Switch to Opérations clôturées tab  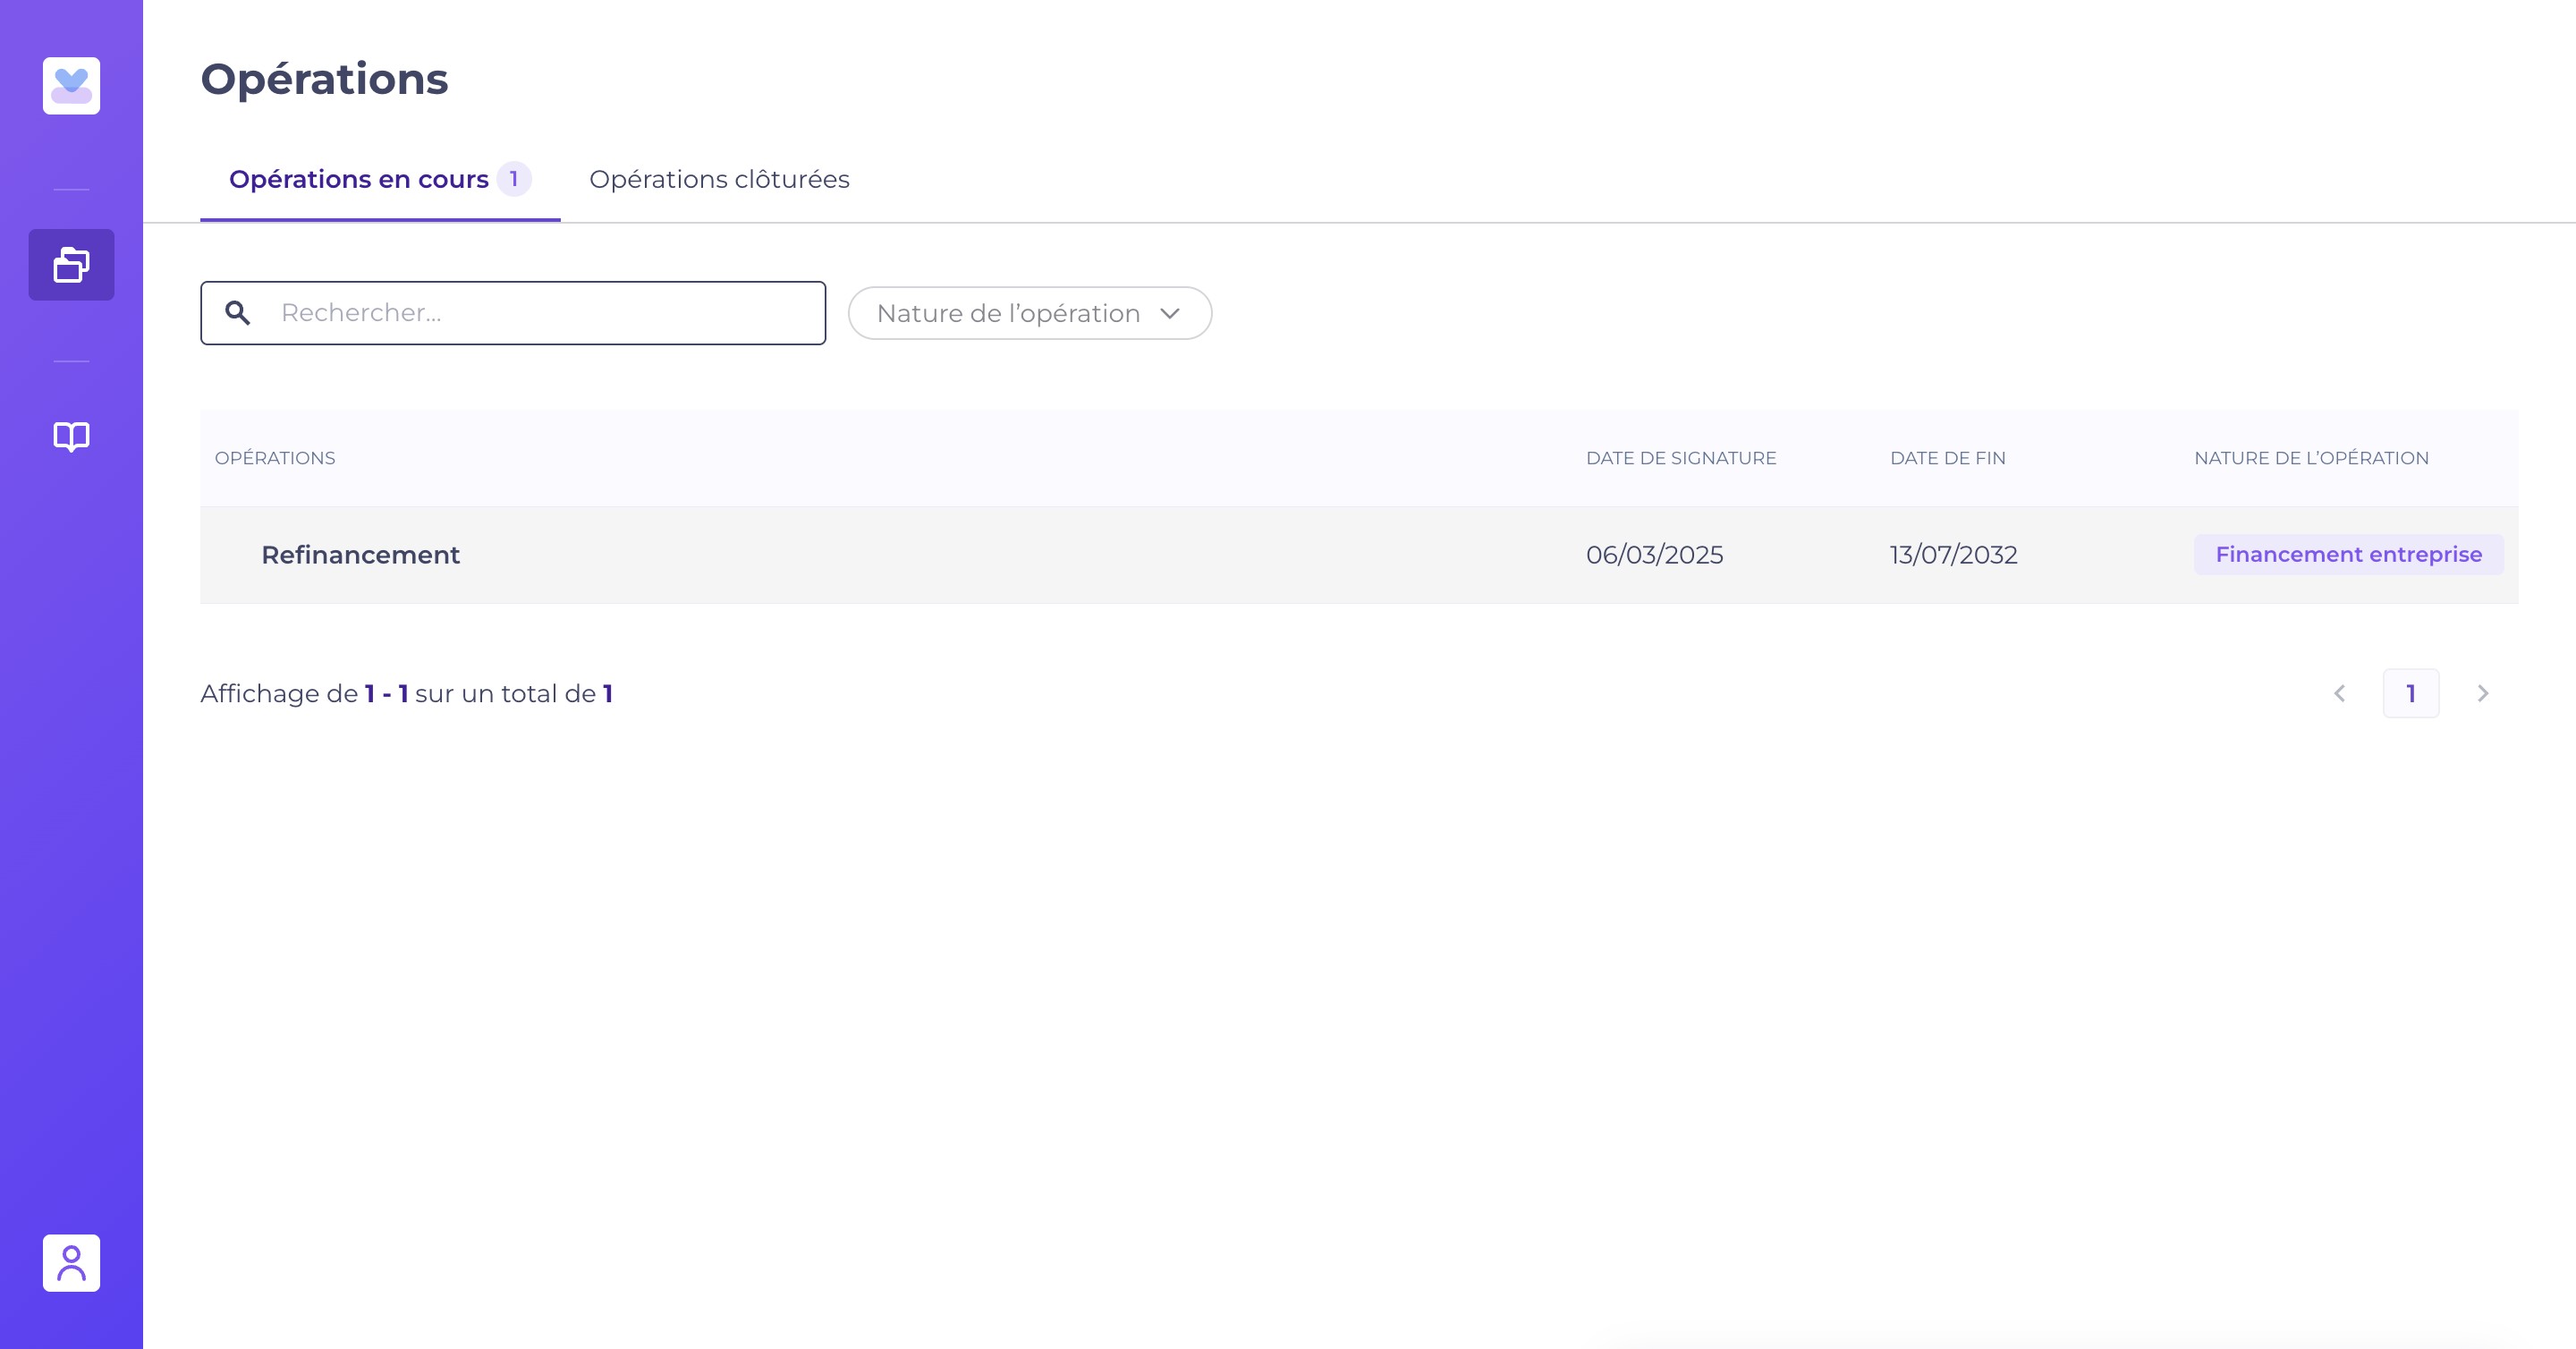click(719, 180)
